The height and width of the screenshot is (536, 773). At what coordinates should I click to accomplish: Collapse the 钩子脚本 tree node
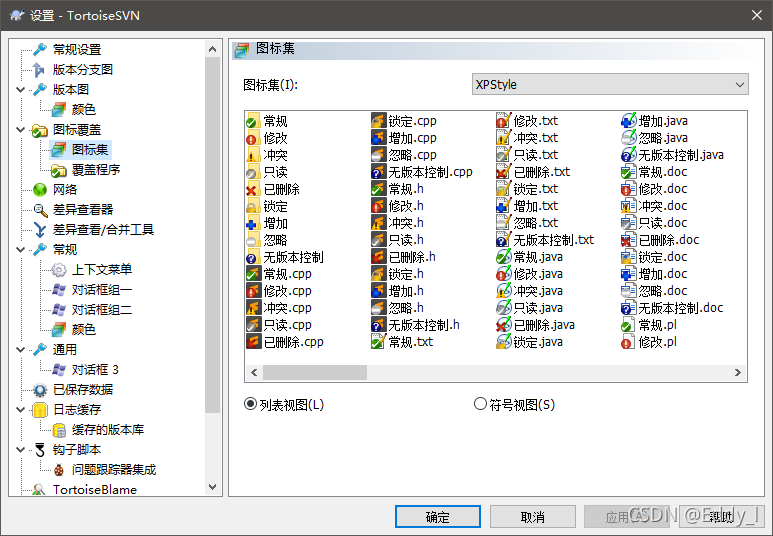[x=21, y=450]
